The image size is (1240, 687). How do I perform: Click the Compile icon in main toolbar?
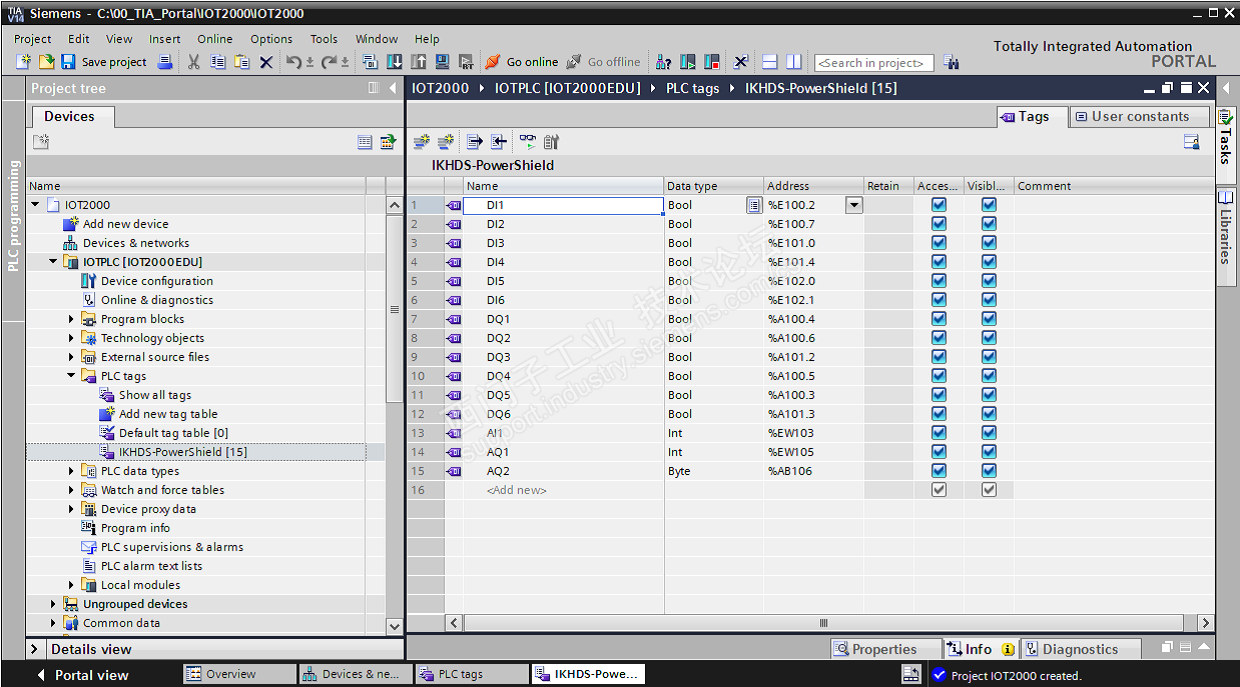pyautogui.click(x=369, y=62)
